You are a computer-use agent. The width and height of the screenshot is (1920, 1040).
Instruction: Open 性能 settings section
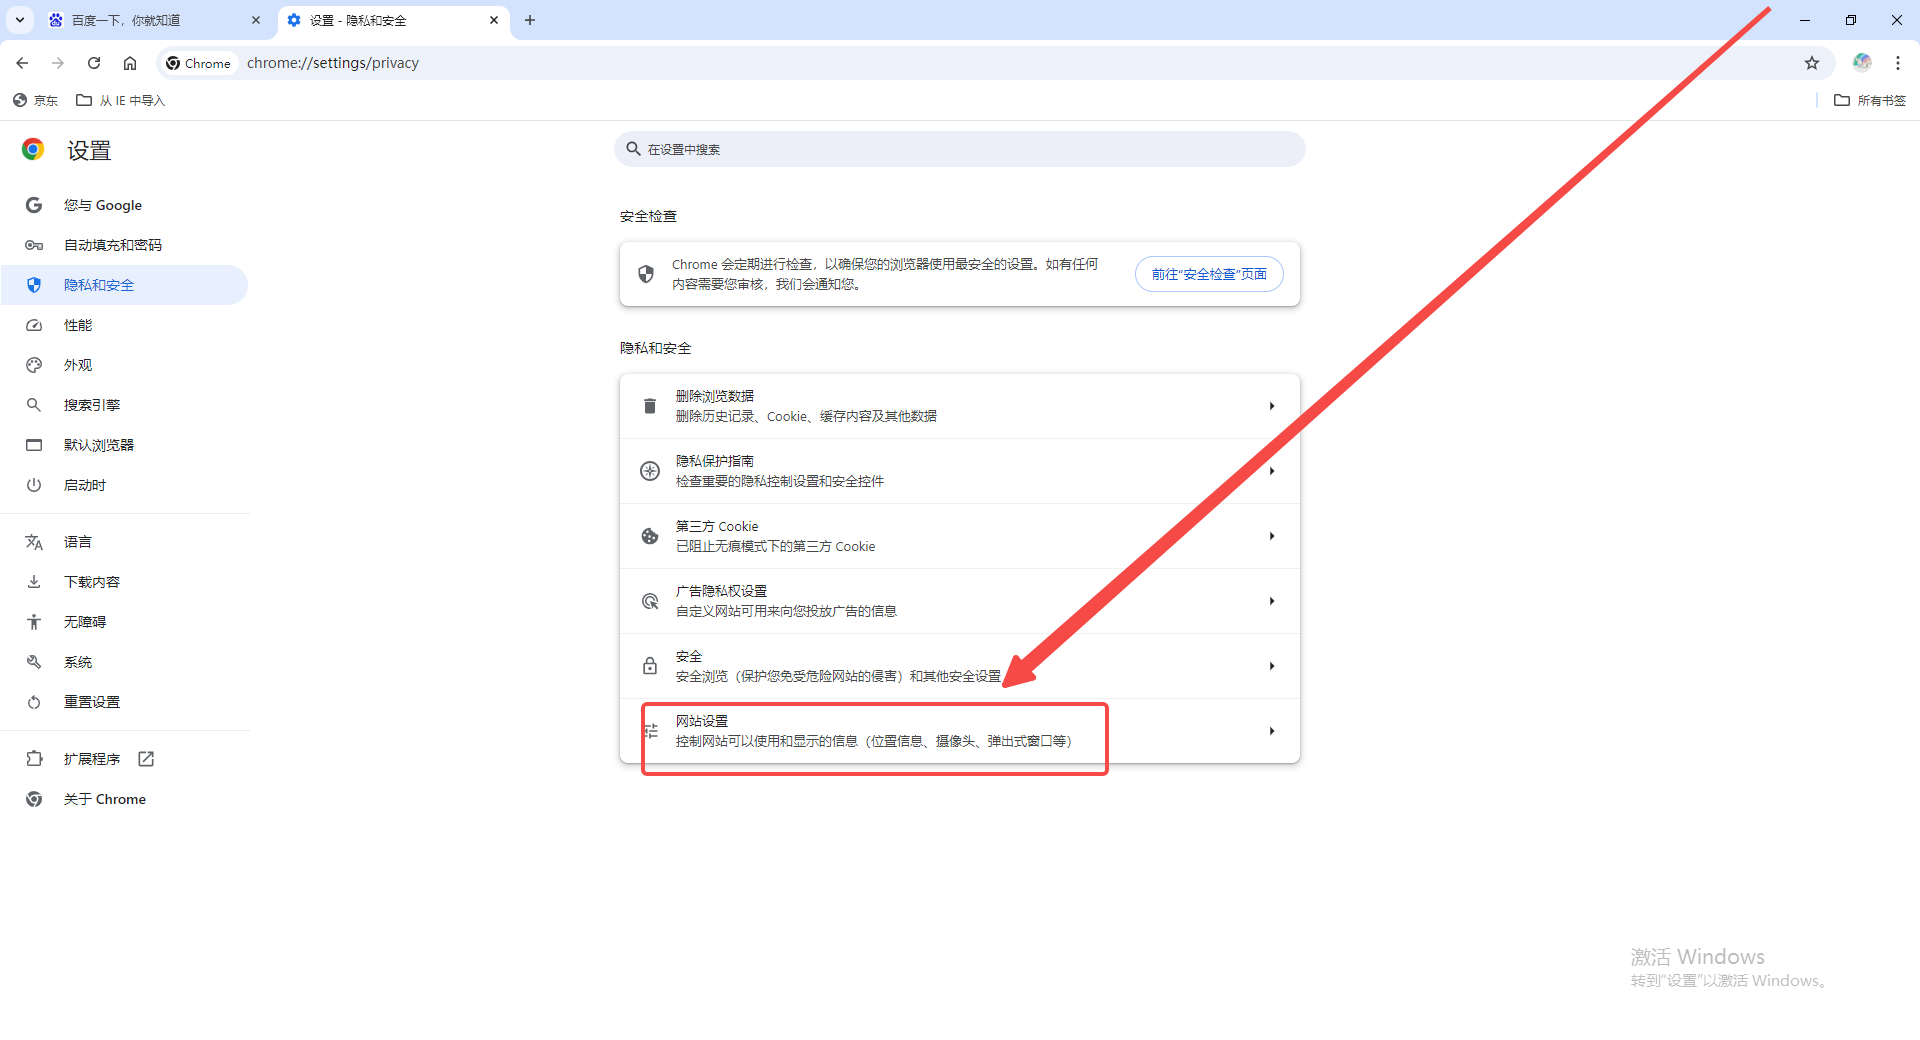coord(124,325)
